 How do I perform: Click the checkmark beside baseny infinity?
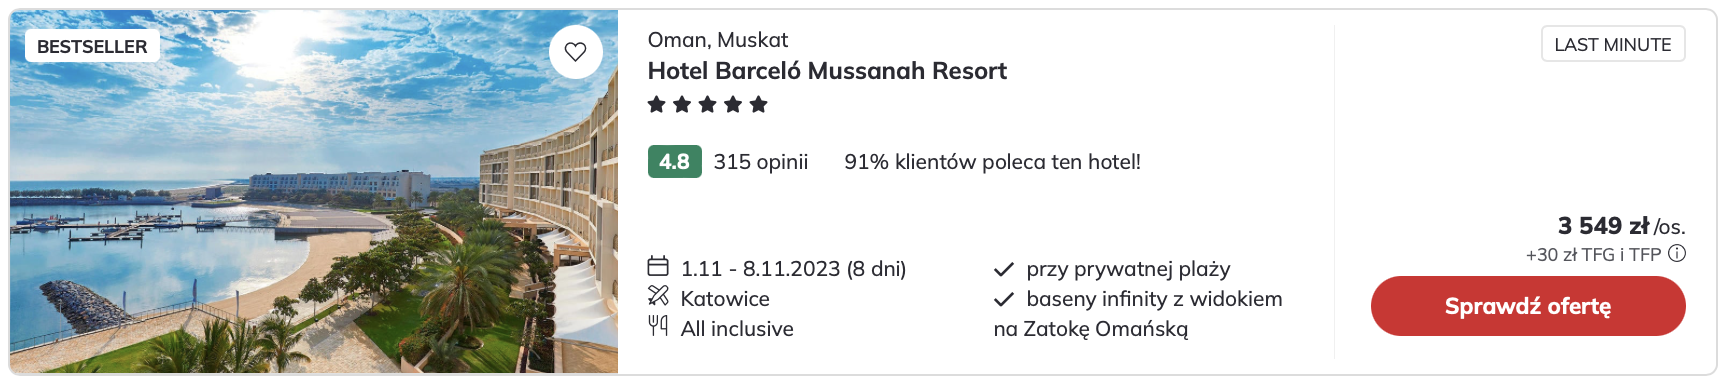[1004, 299]
